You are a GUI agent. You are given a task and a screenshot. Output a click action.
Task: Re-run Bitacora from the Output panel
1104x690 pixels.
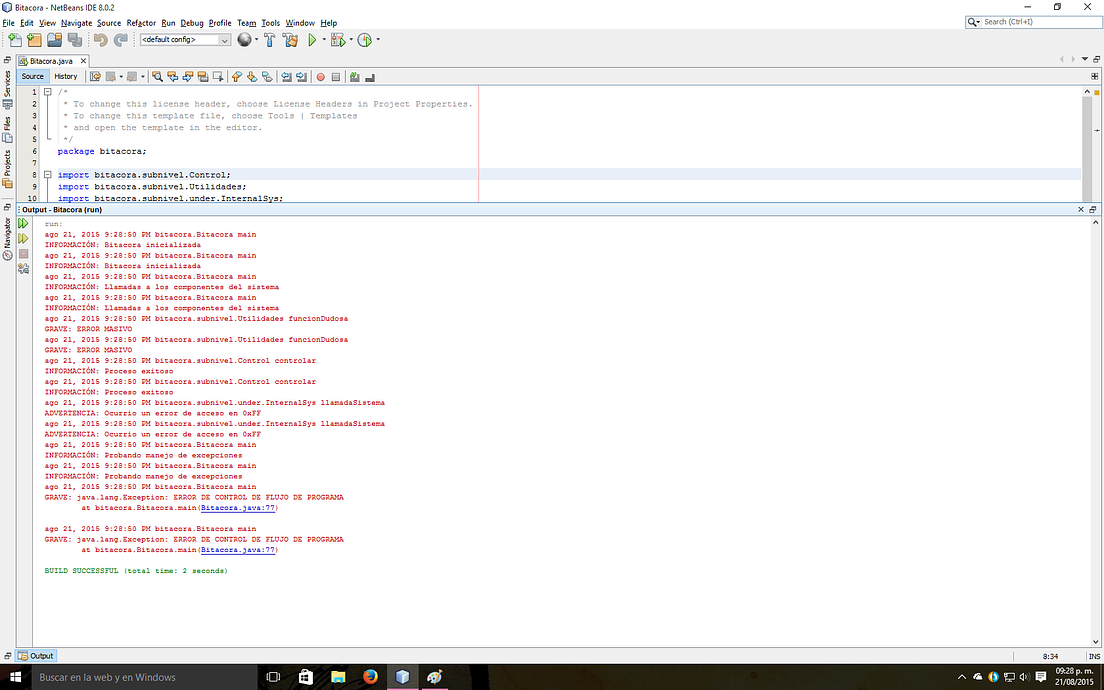tap(23, 223)
